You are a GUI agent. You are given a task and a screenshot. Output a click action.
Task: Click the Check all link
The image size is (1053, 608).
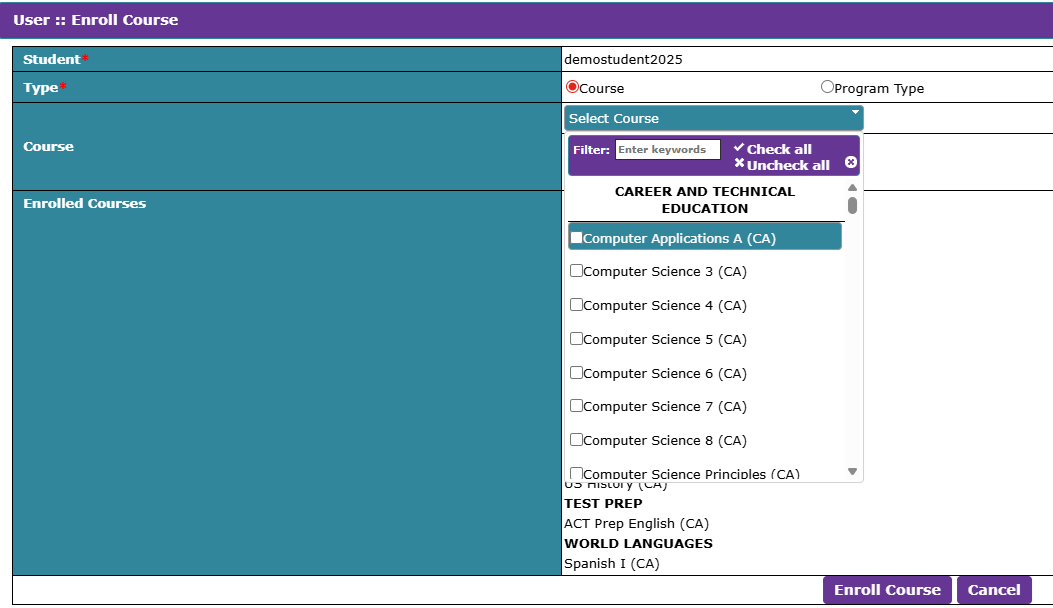779,149
